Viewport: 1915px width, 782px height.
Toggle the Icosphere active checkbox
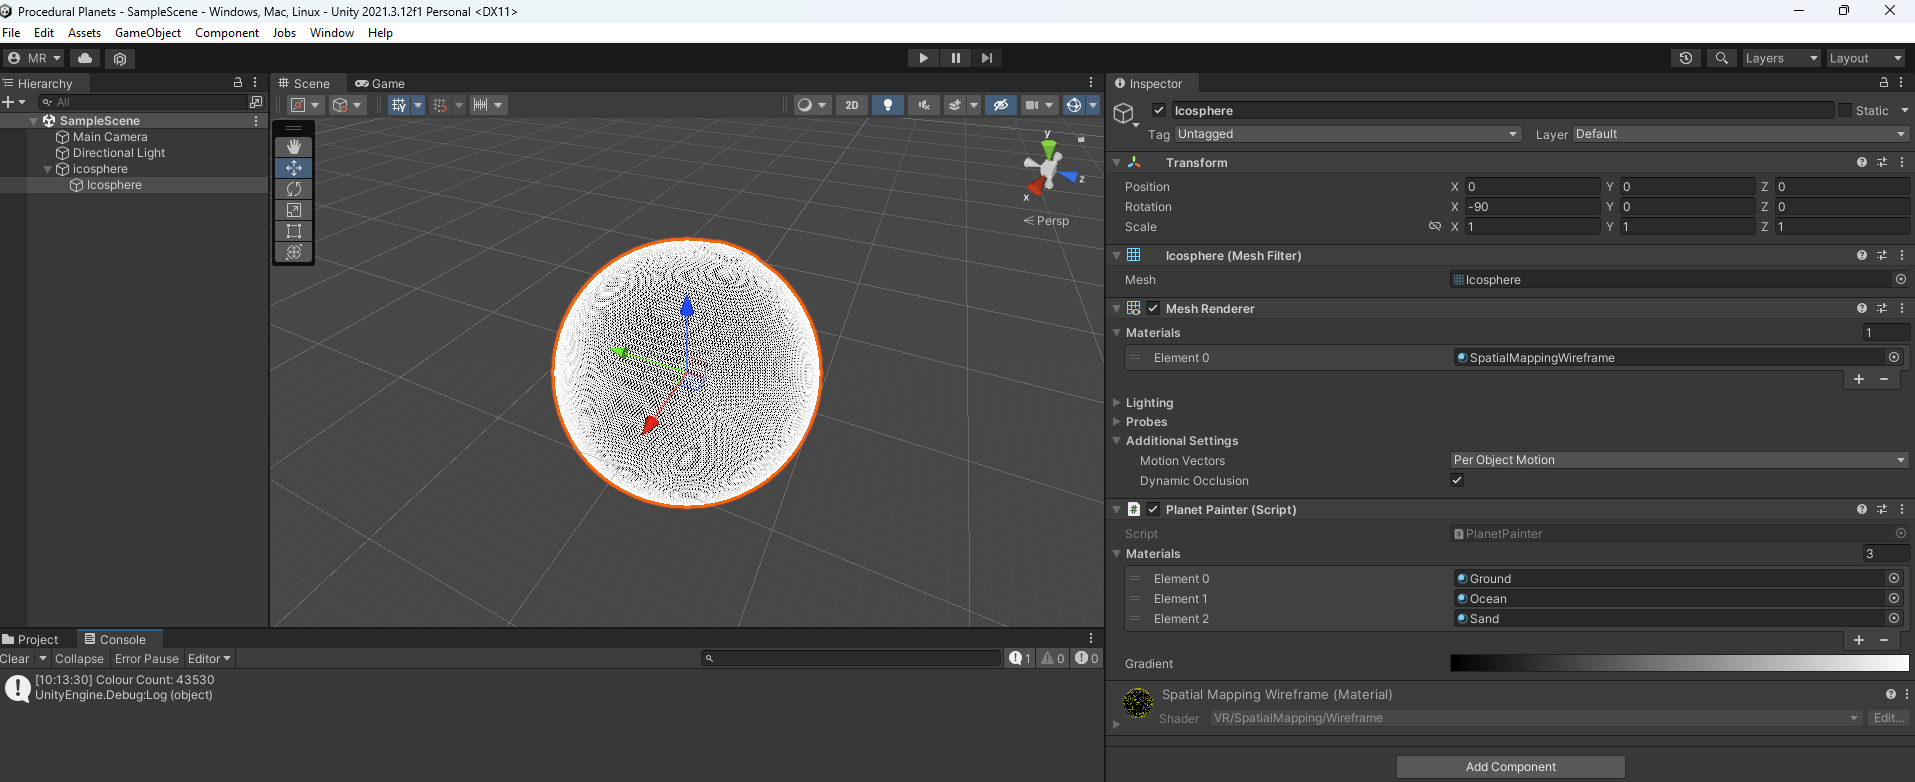[x=1159, y=110]
